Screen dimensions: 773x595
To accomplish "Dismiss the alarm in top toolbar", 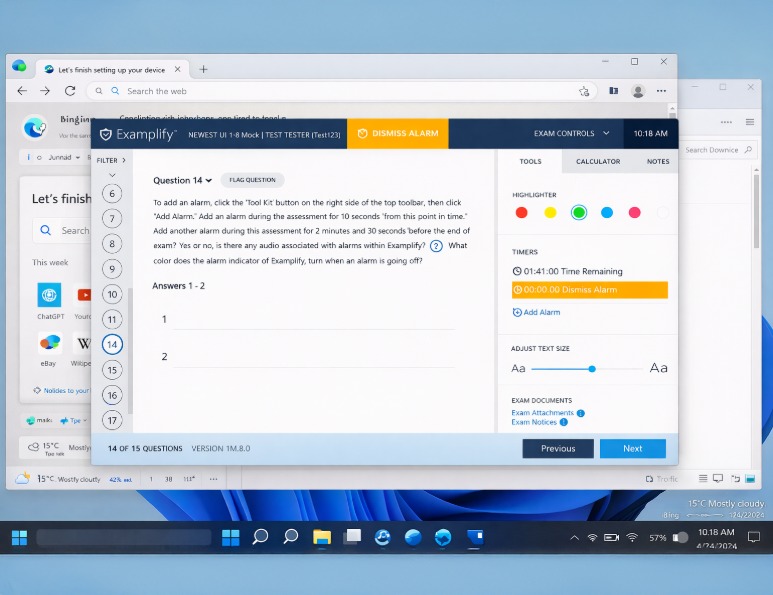I will pos(397,134).
